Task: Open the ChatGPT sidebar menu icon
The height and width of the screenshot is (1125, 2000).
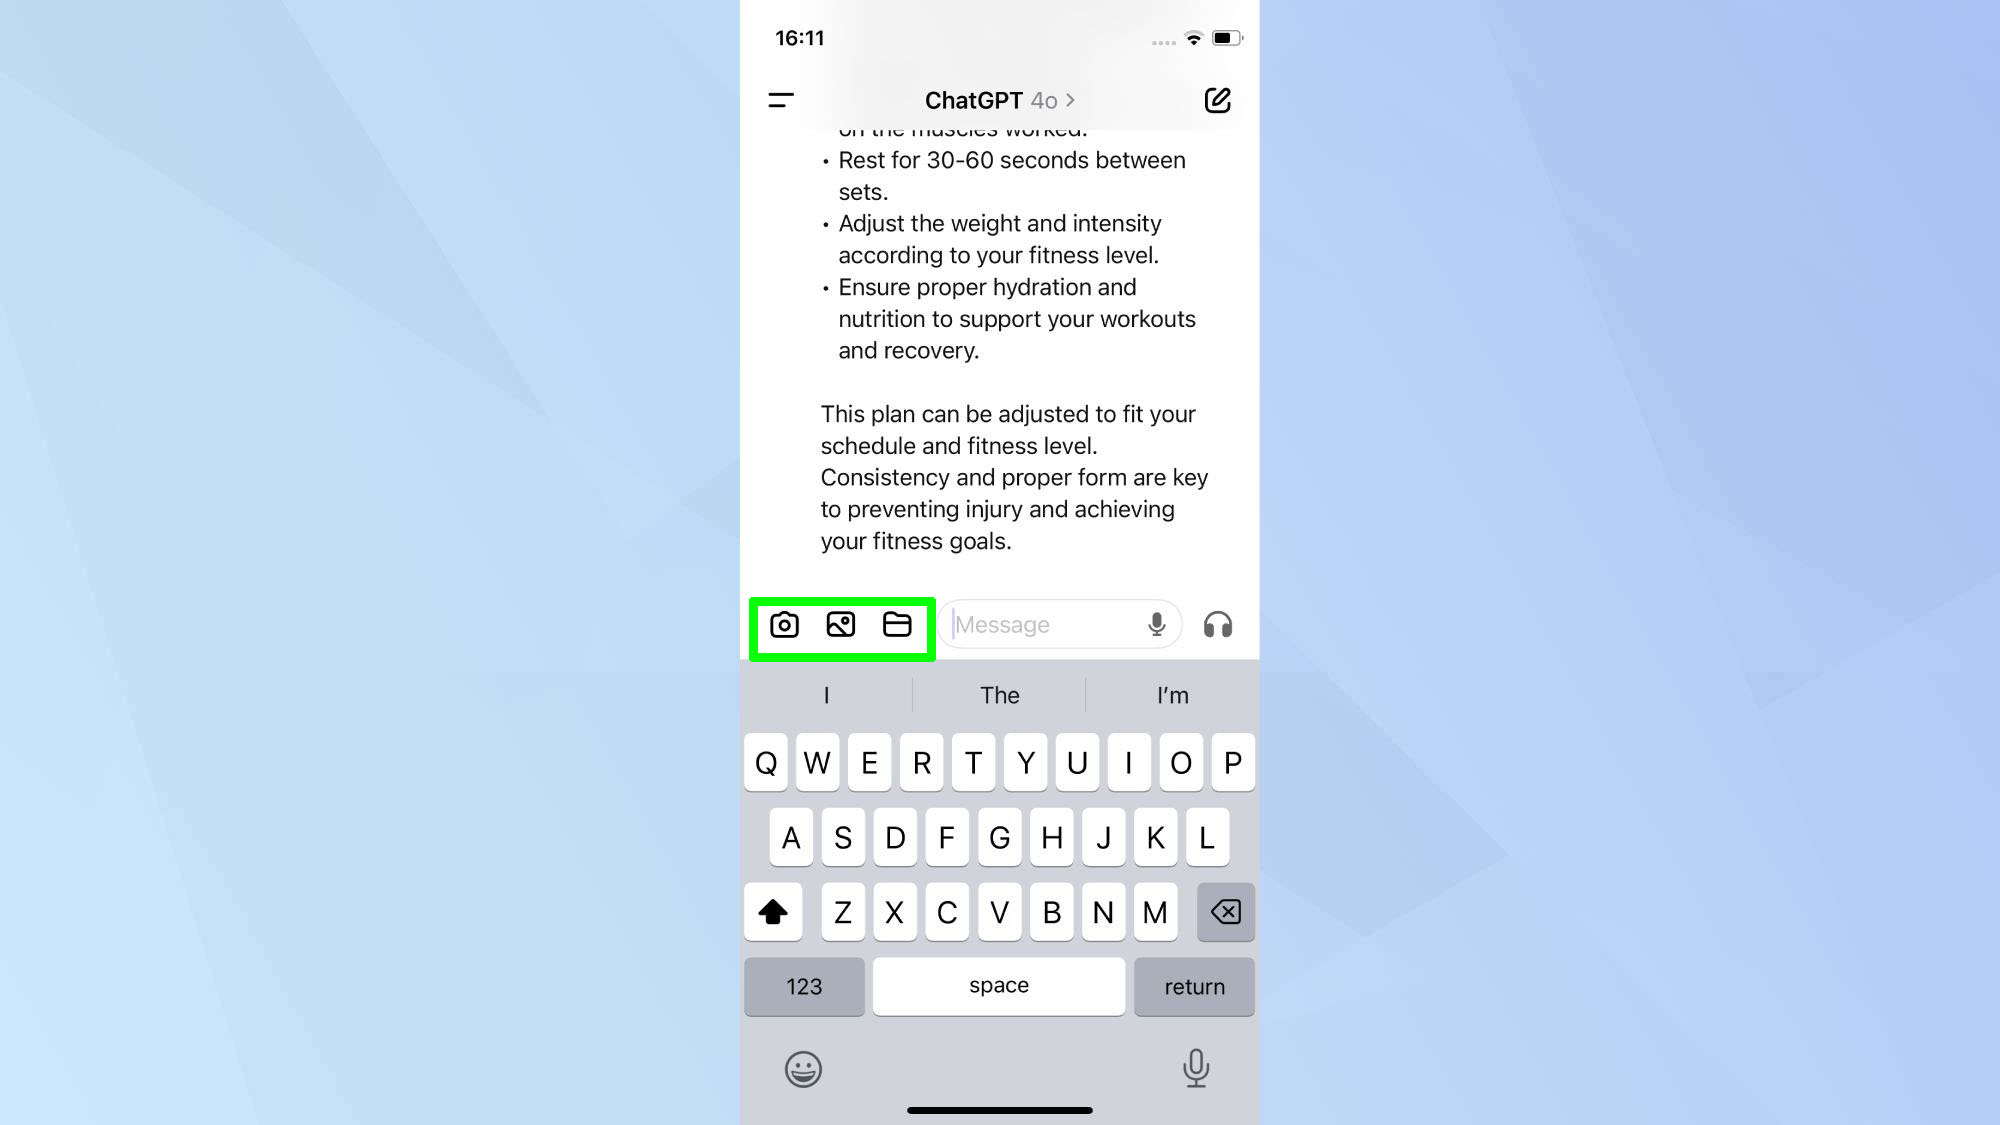Action: point(780,99)
